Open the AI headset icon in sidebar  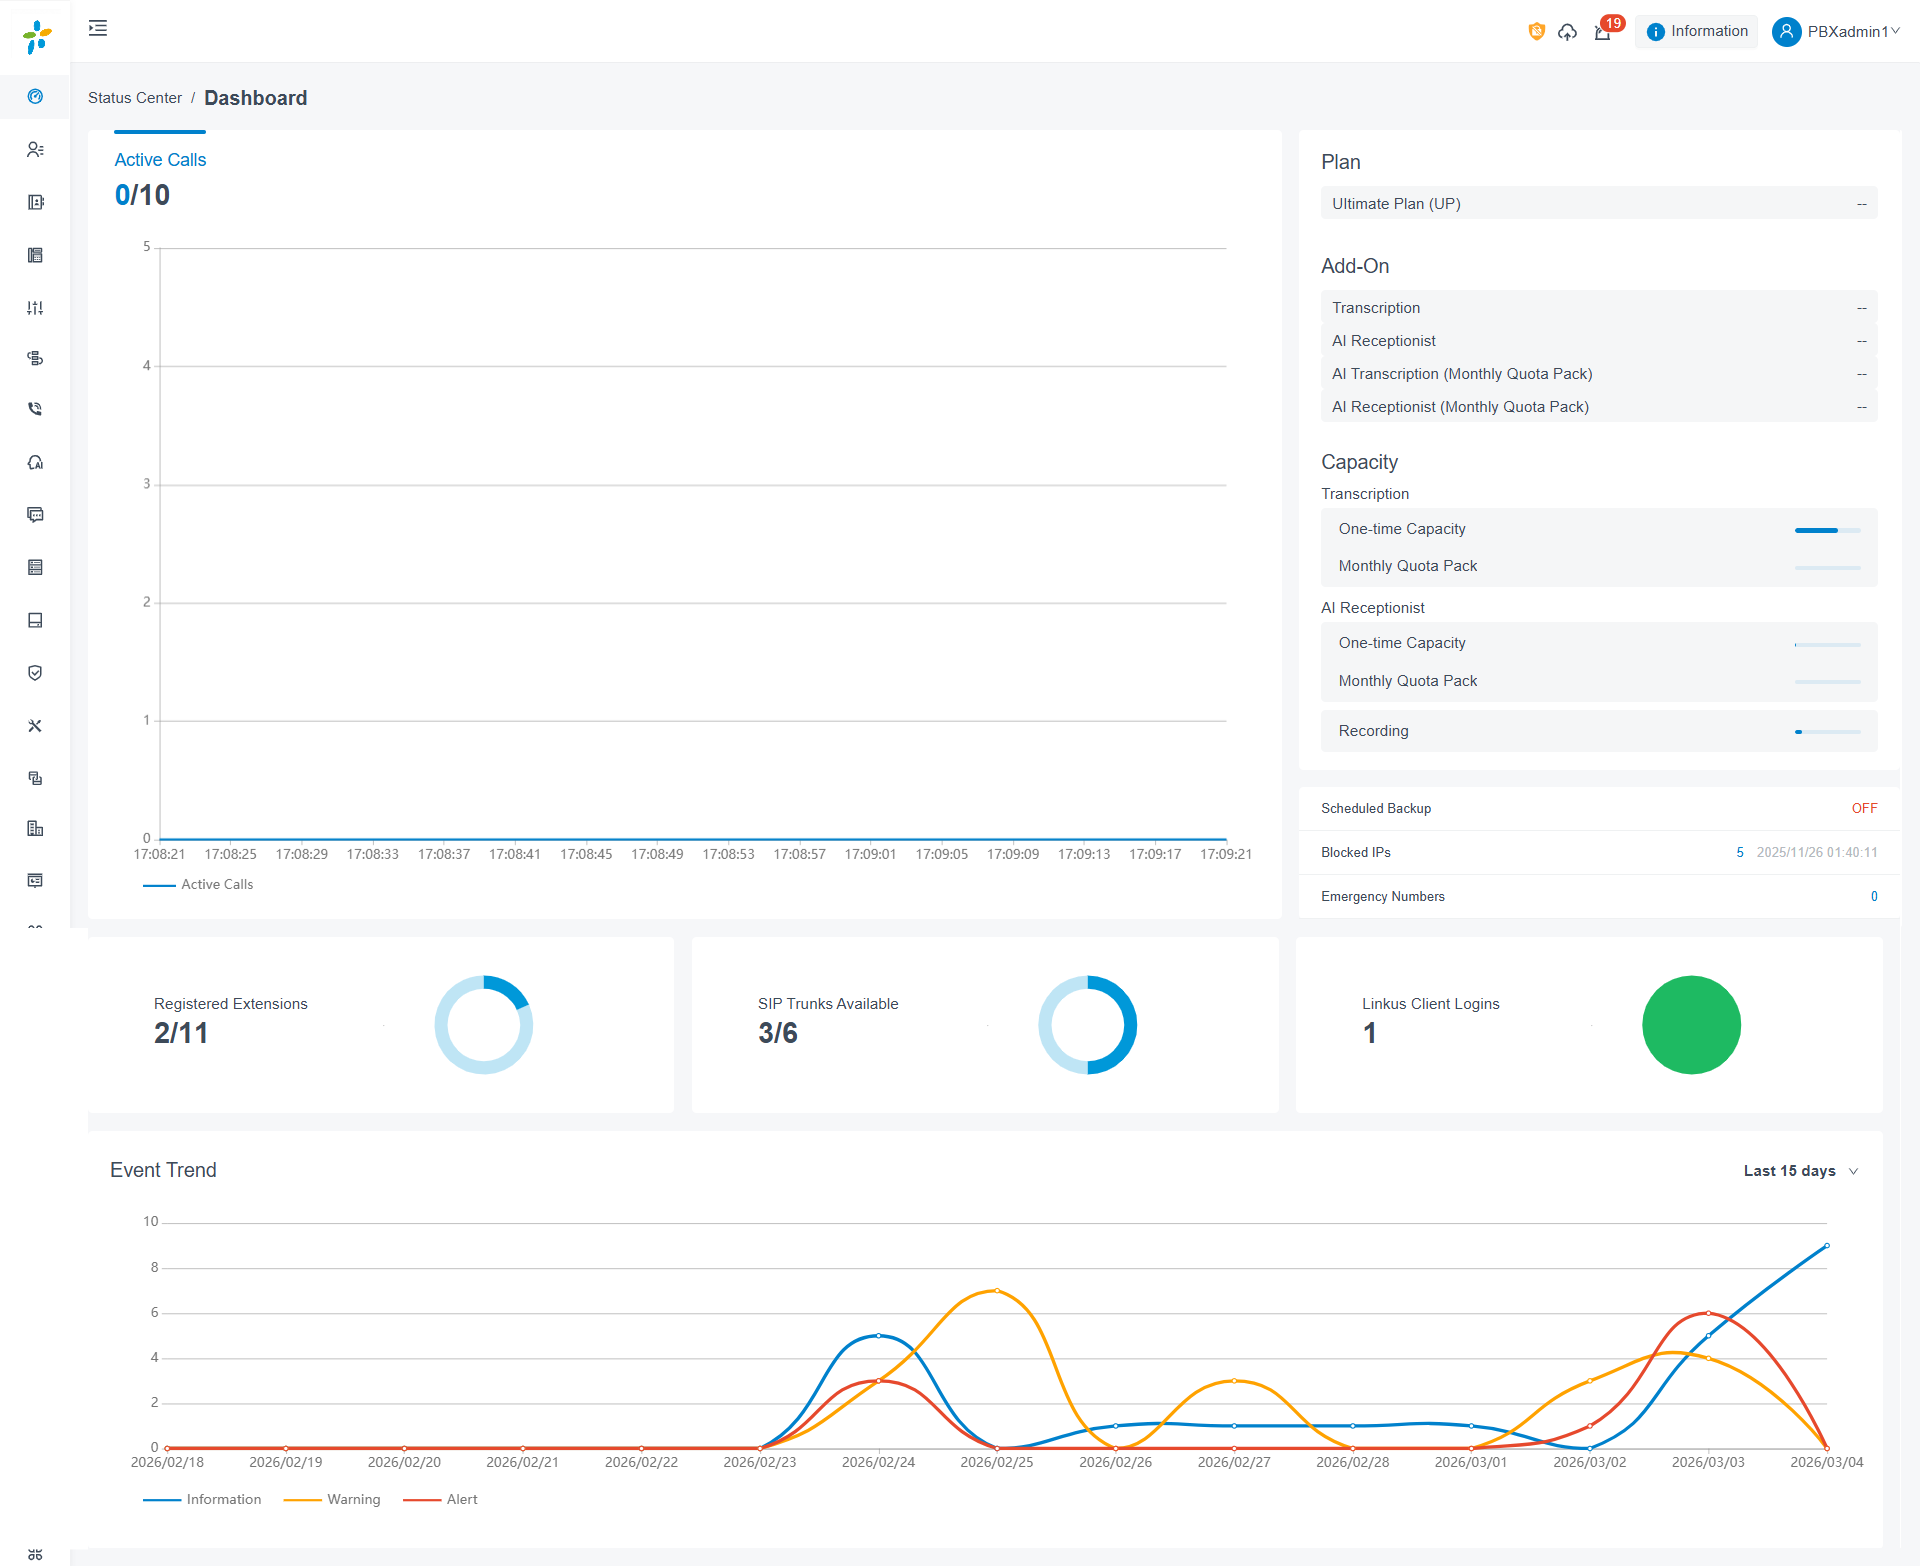point(35,462)
